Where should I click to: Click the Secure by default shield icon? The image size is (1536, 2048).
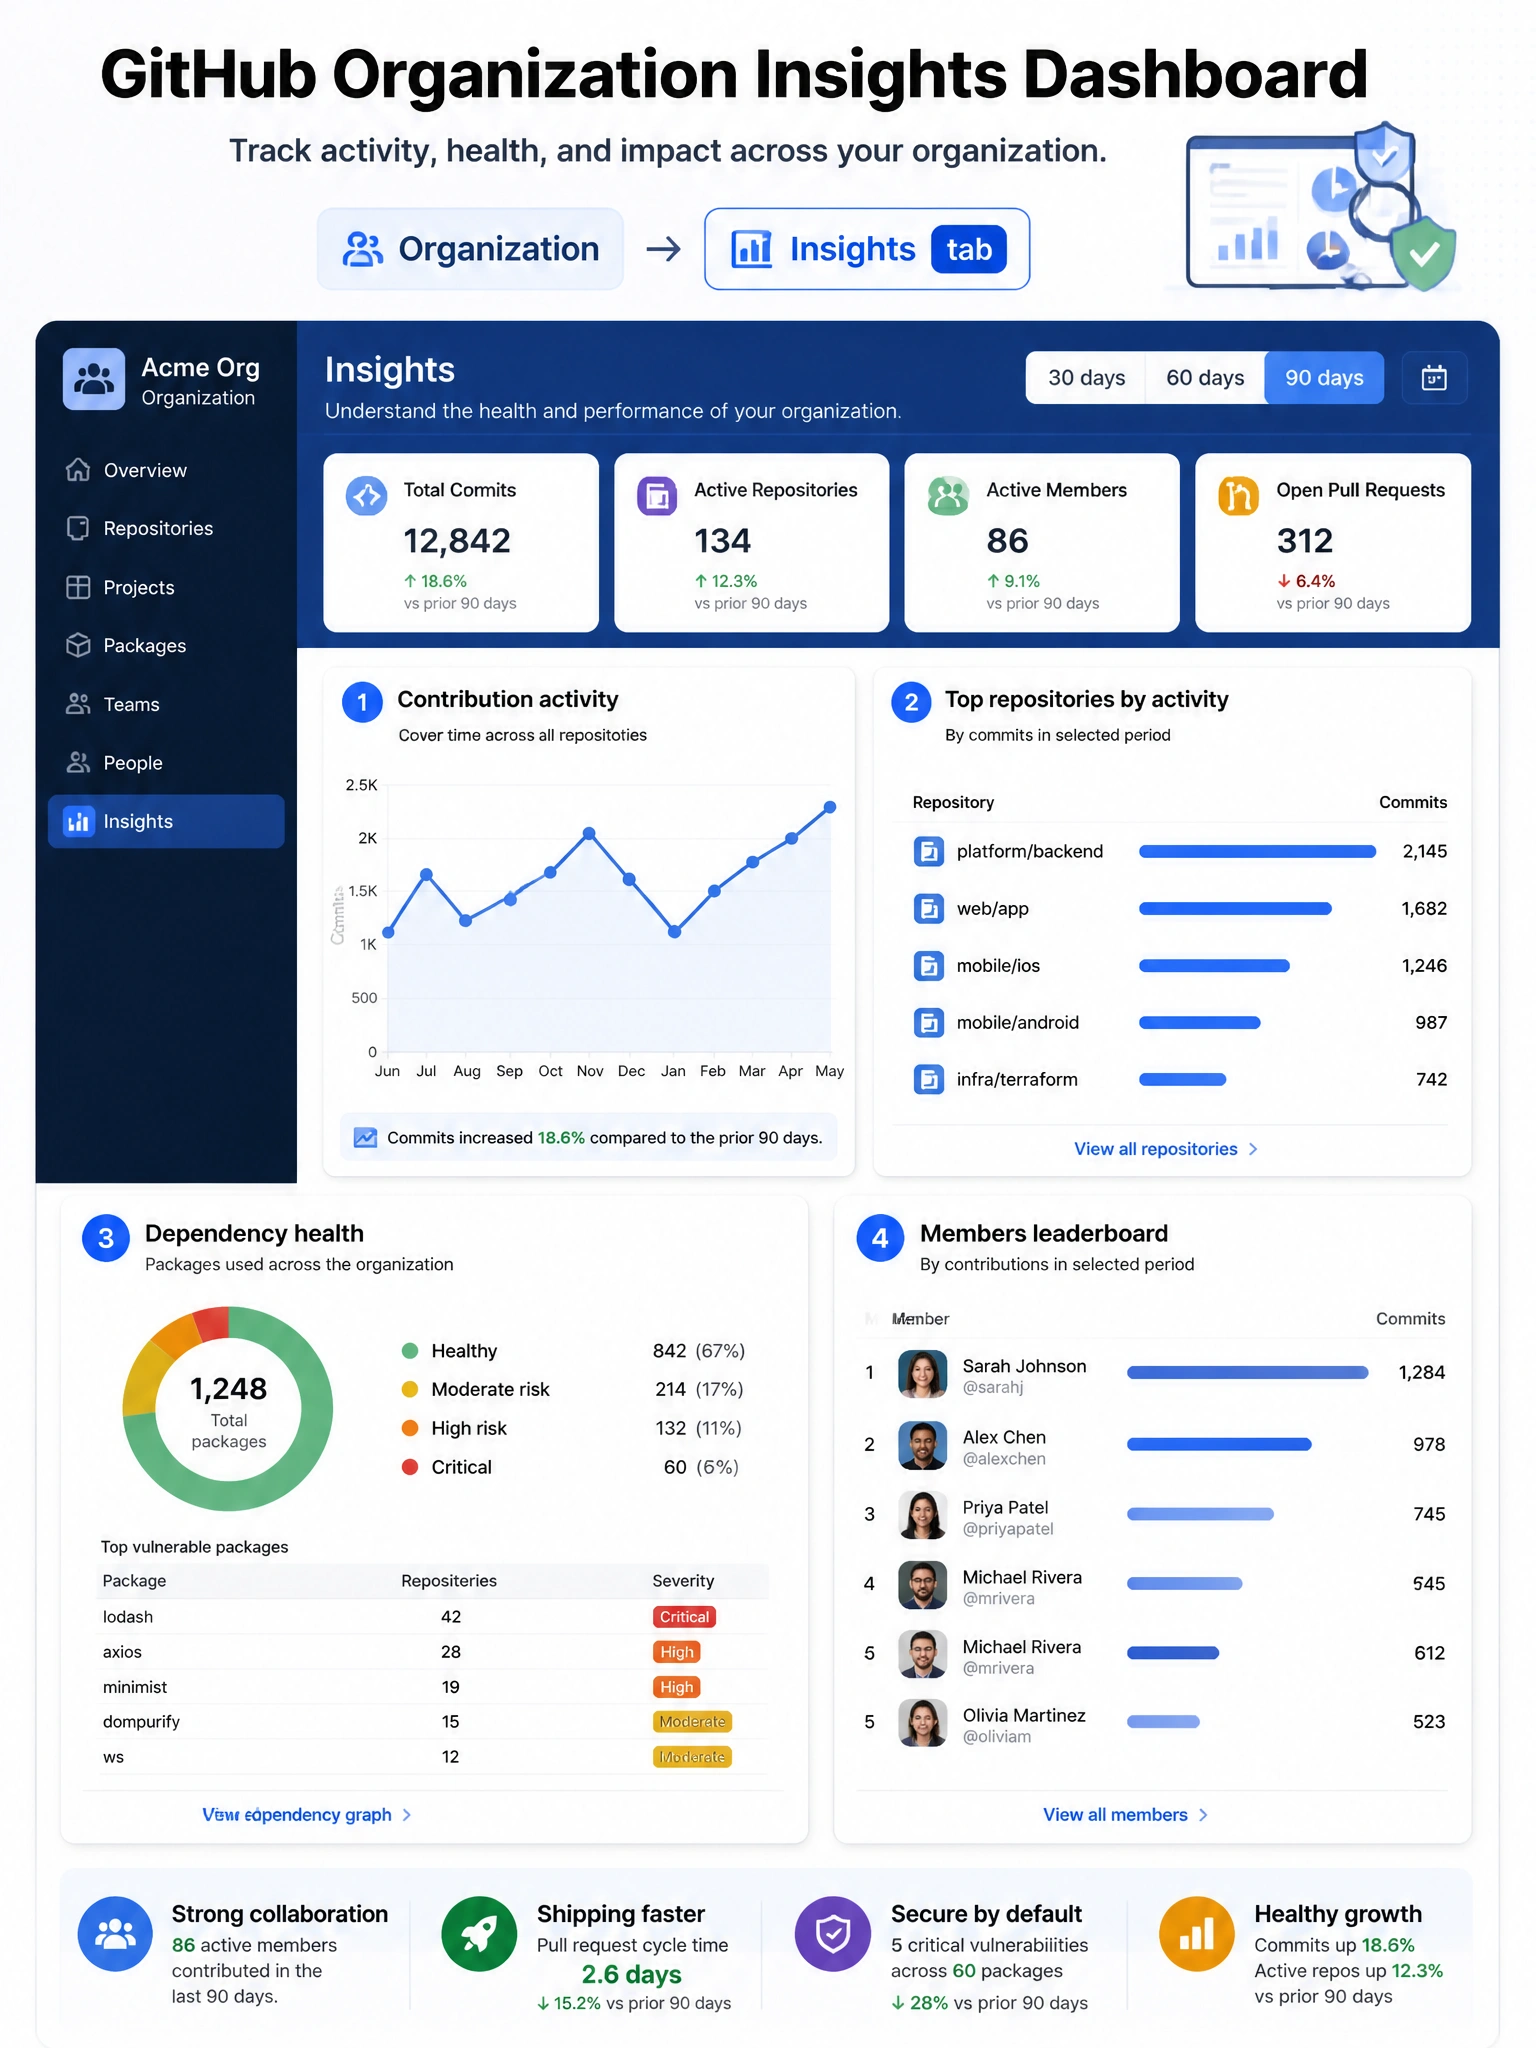click(833, 1934)
